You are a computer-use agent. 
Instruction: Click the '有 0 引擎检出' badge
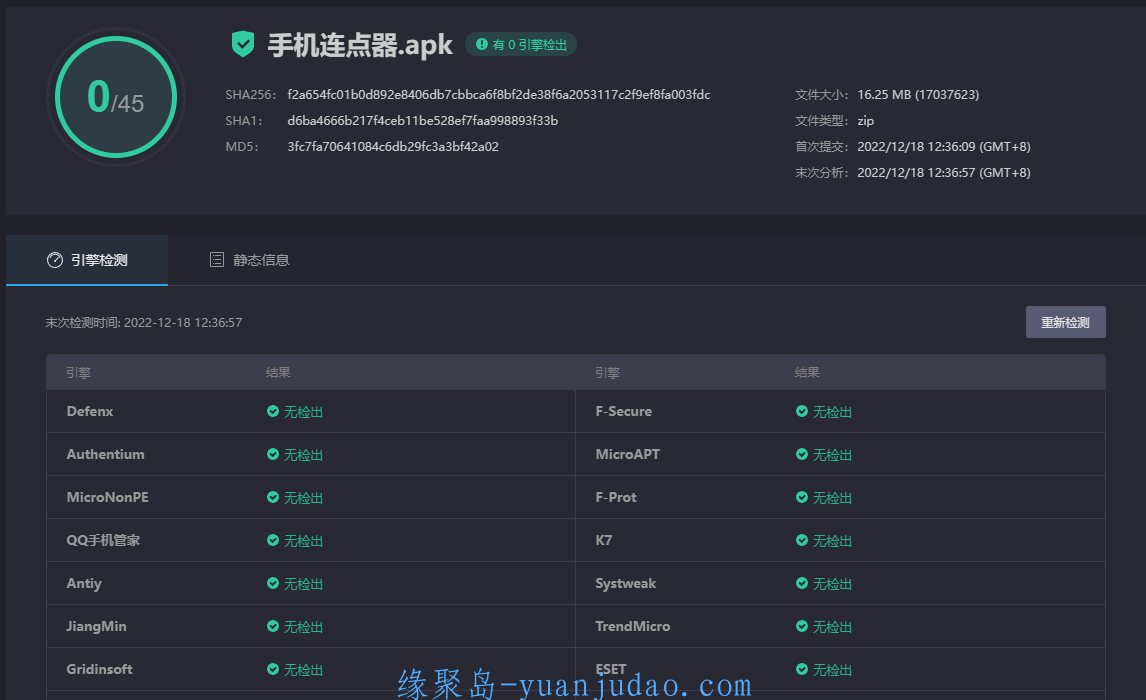(x=521, y=45)
